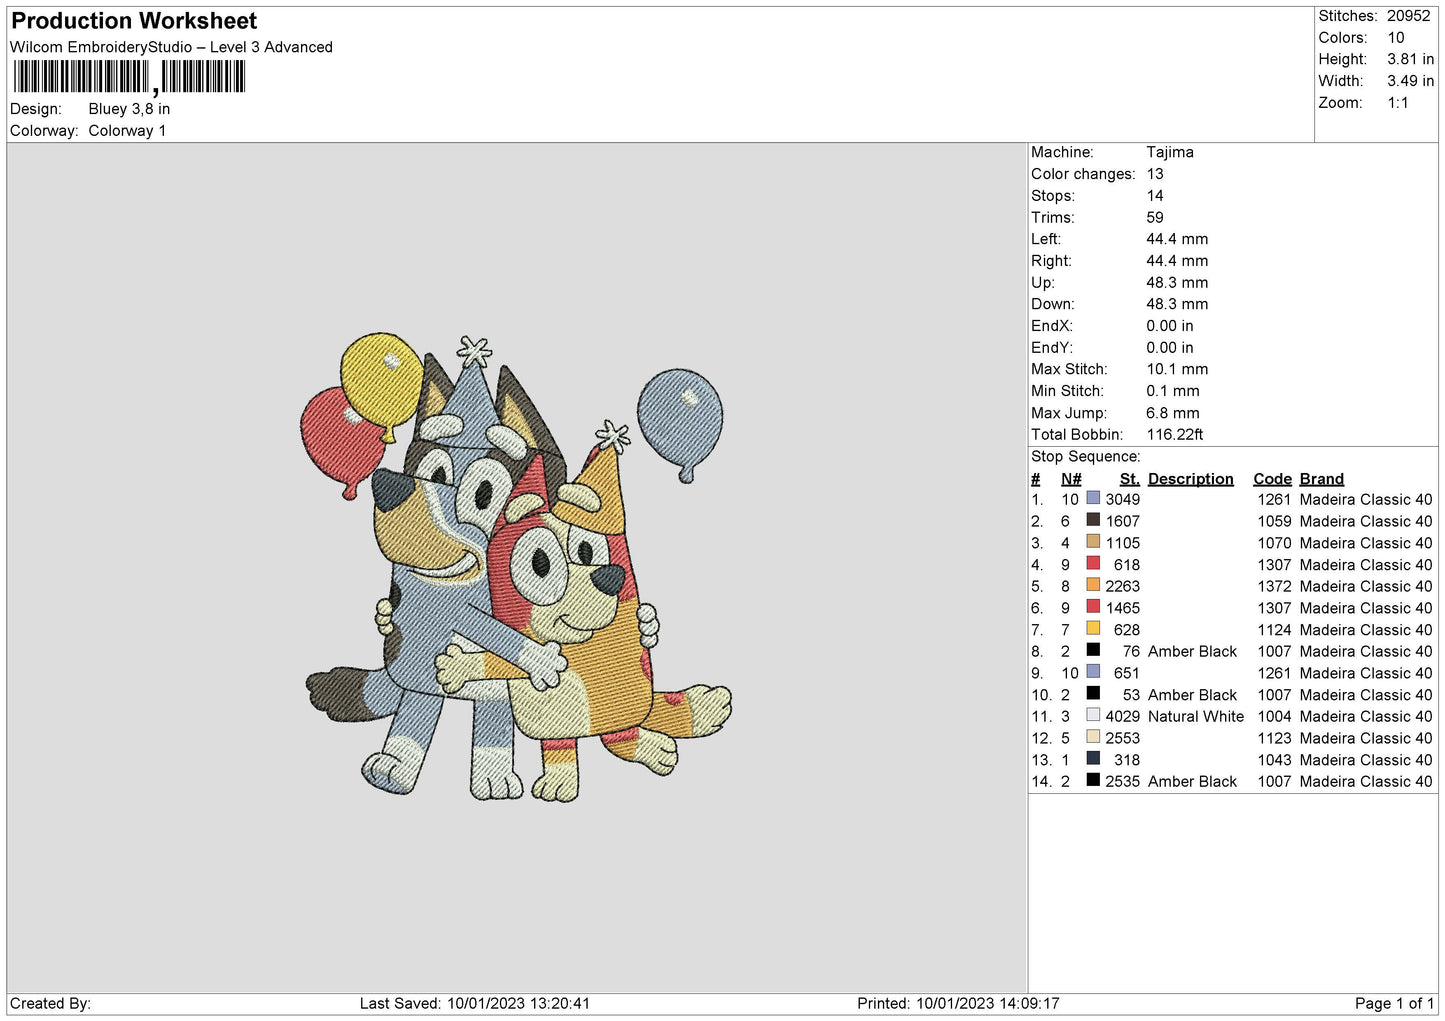Click the Machine value Tajima
Viewport: 1445px width, 1021px height.
coord(1169,152)
